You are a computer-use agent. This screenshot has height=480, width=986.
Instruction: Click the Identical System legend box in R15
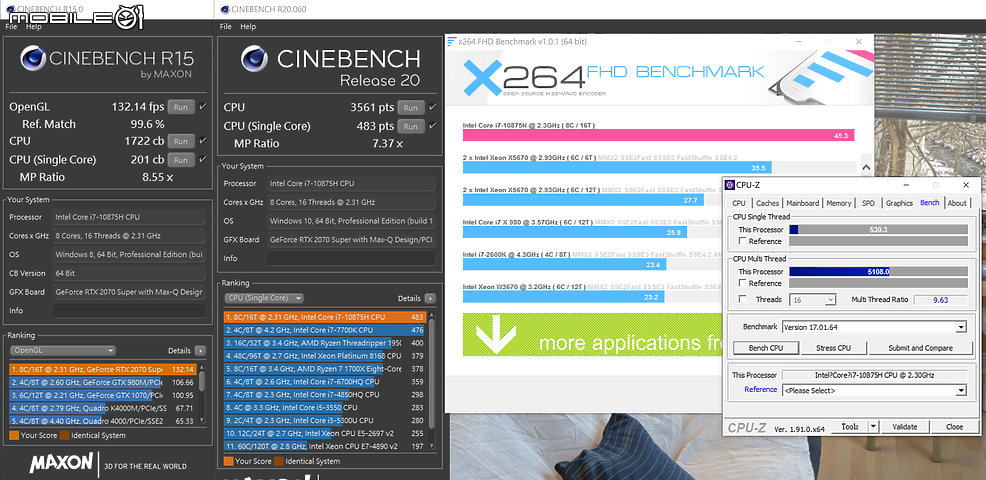pos(64,435)
